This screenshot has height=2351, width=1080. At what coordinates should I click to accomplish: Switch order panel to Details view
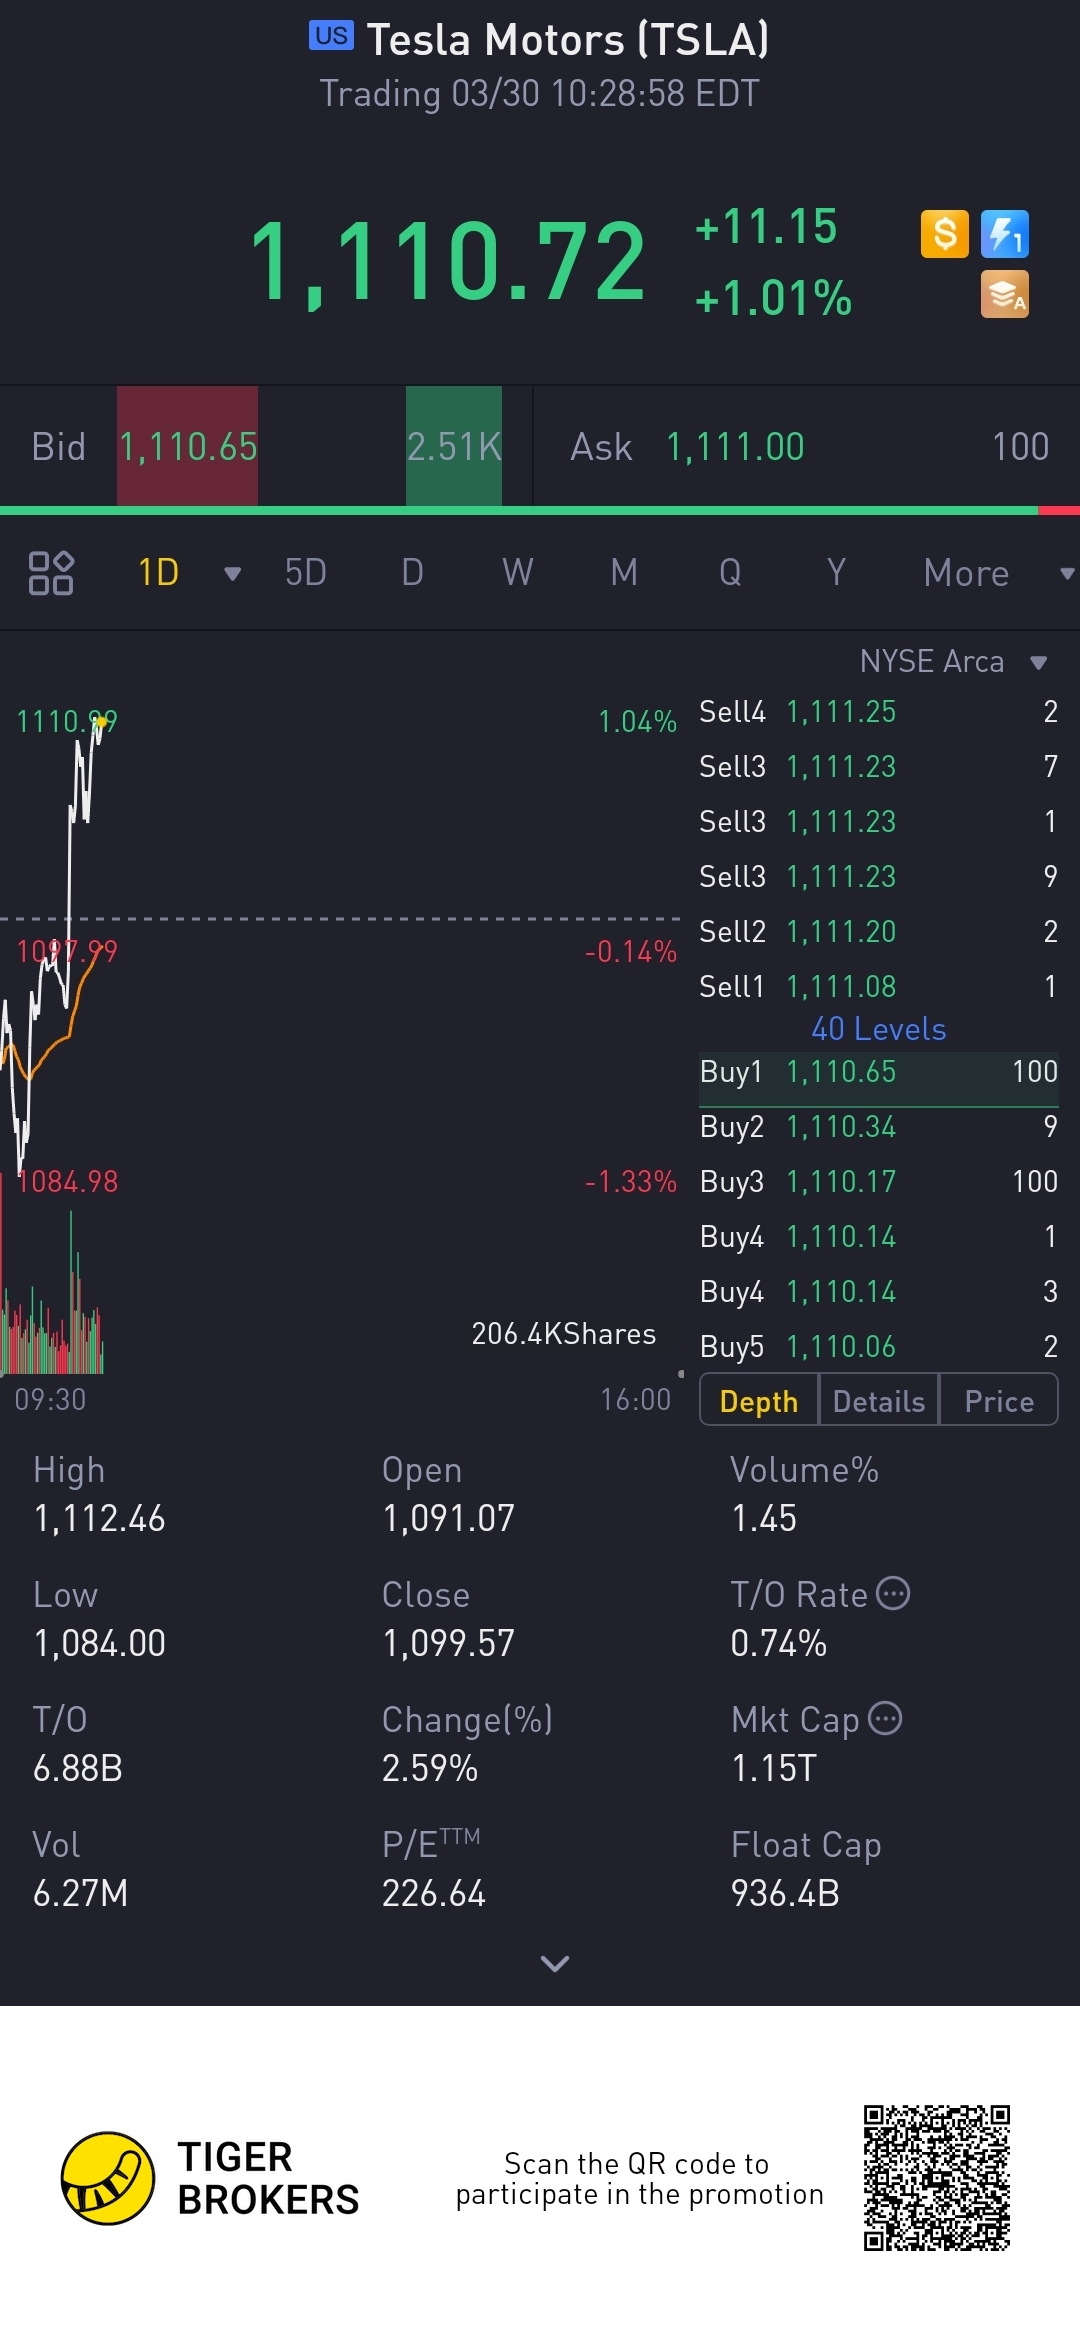pos(879,1401)
